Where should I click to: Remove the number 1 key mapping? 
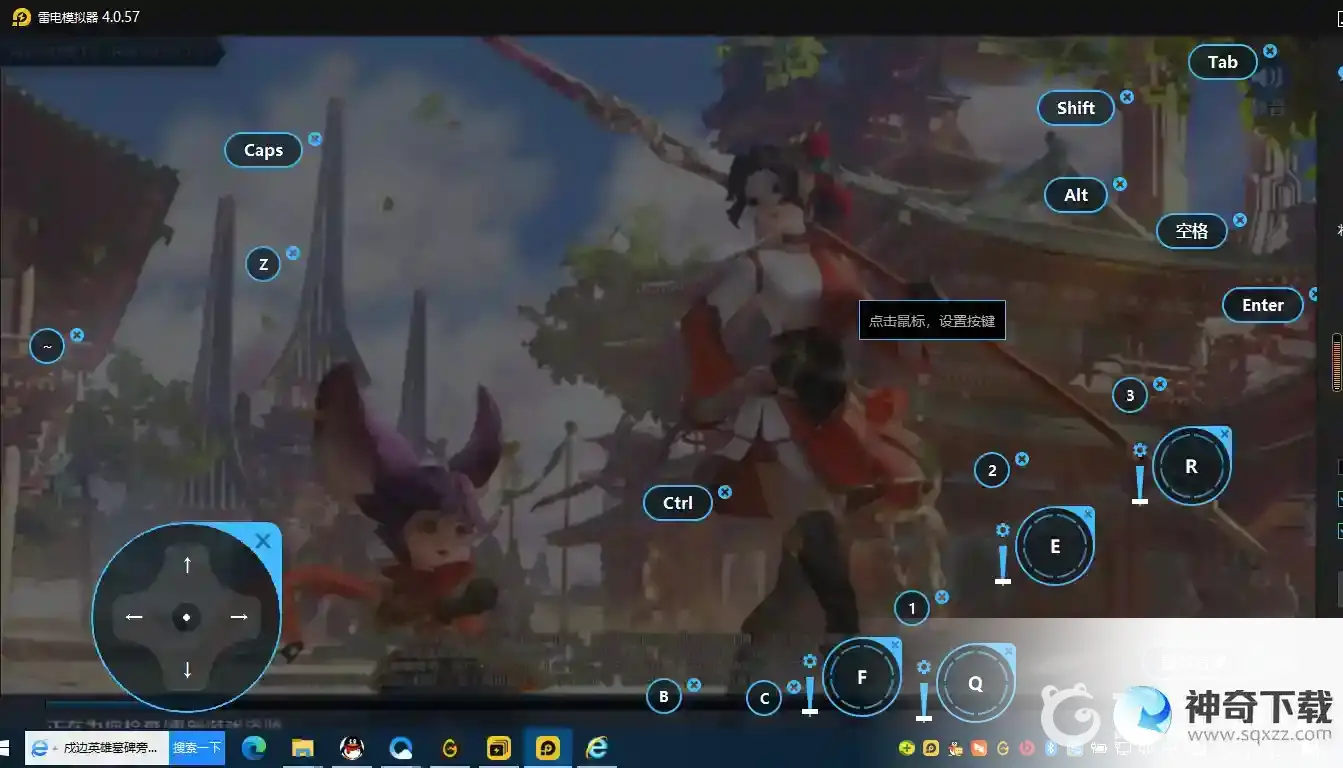[x=941, y=597]
